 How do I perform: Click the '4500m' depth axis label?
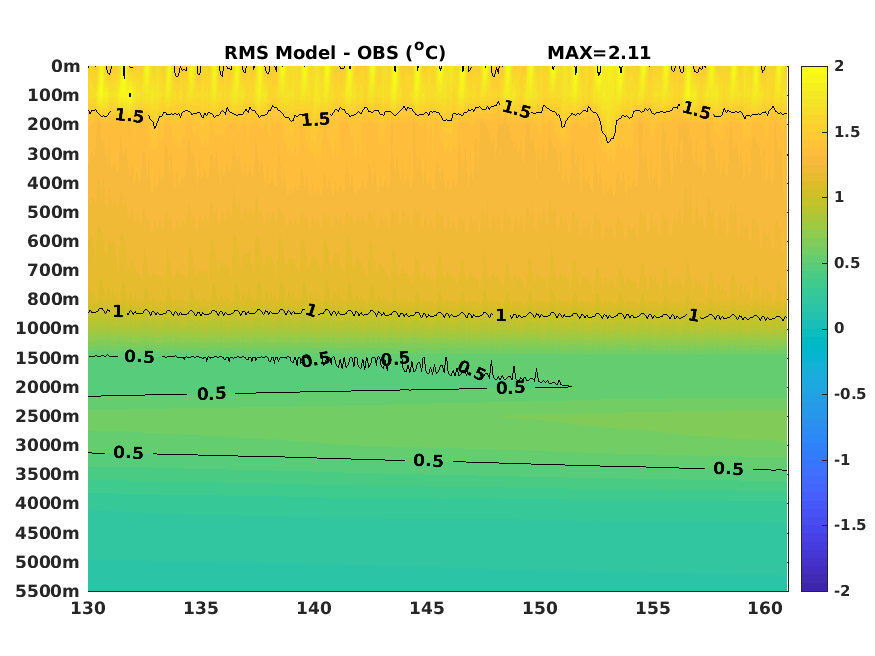tap(48, 533)
